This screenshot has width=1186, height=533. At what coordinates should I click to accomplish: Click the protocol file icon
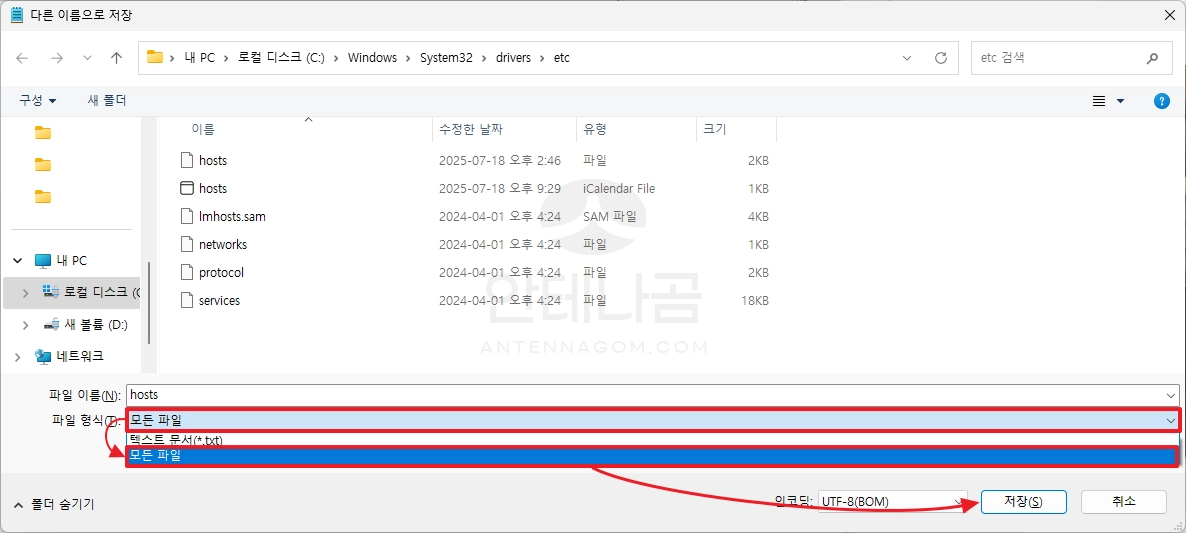pyautogui.click(x=187, y=272)
